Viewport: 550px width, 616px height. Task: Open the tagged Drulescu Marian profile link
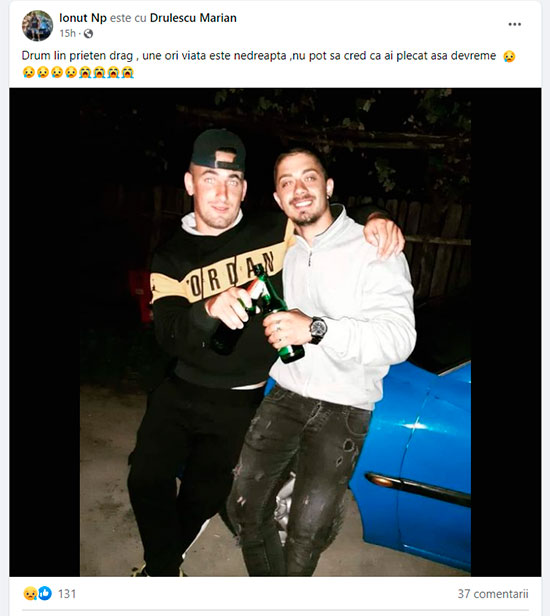tap(193, 18)
